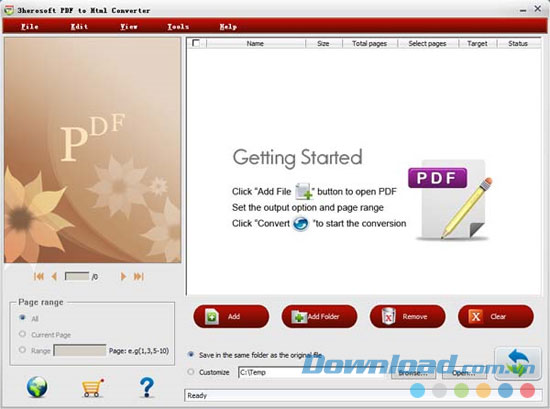The width and height of the screenshot is (550, 409).
Task: Click the Size column header
Action: coord(323,43)
